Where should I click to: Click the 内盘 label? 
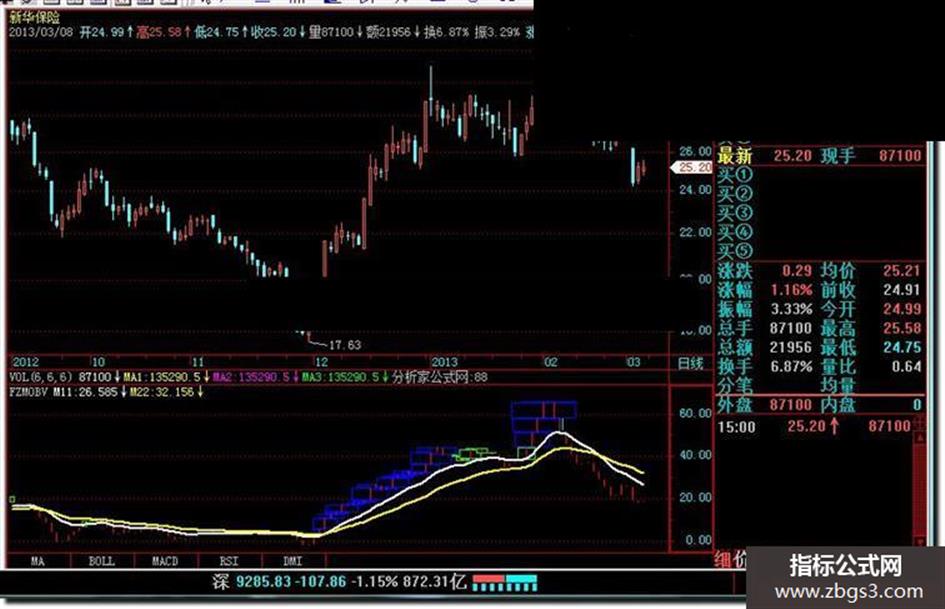838,405
